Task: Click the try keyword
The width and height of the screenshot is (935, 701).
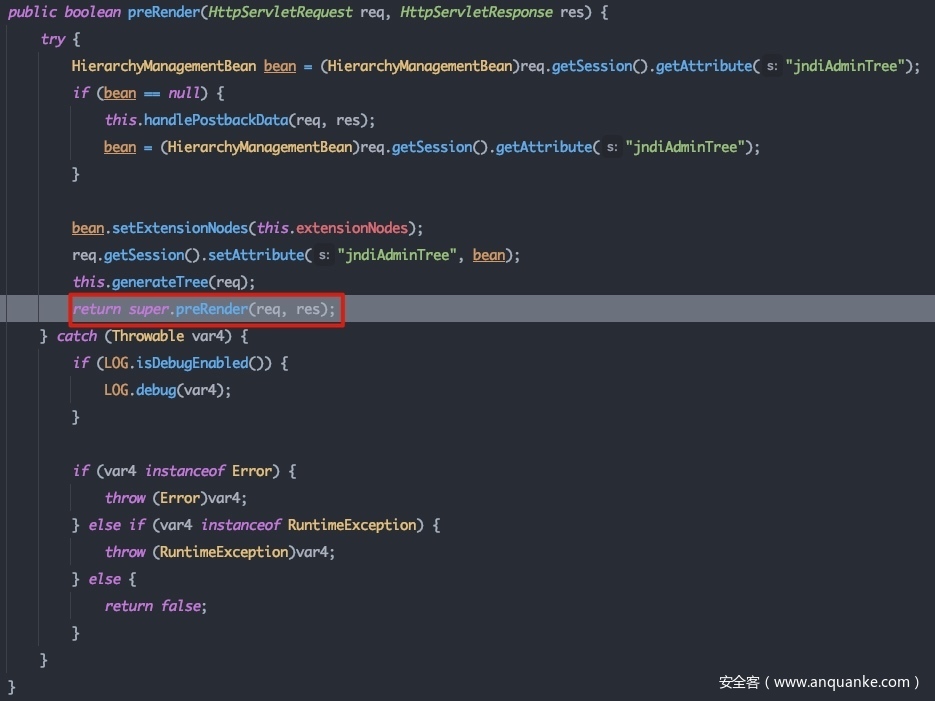Action: (x=53, y=39)
